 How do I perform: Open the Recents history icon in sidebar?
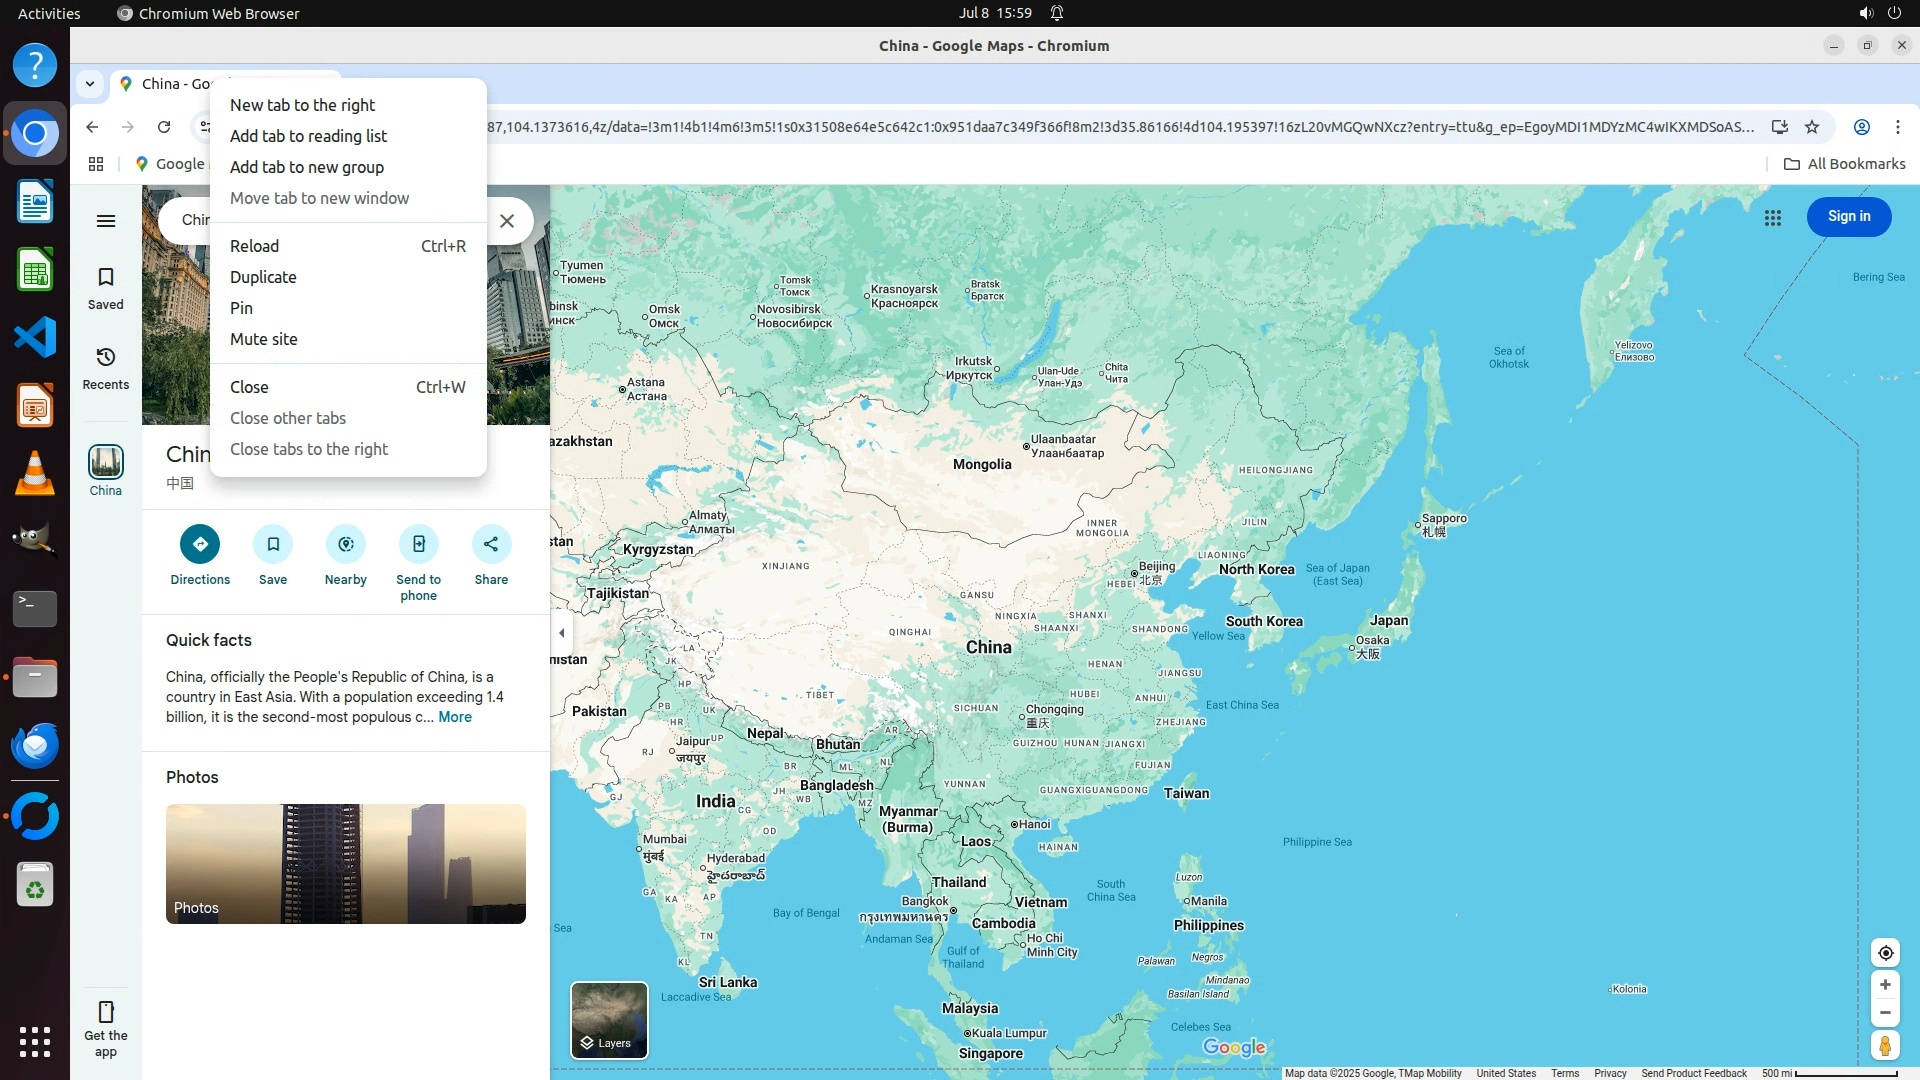tap(106, 358)
